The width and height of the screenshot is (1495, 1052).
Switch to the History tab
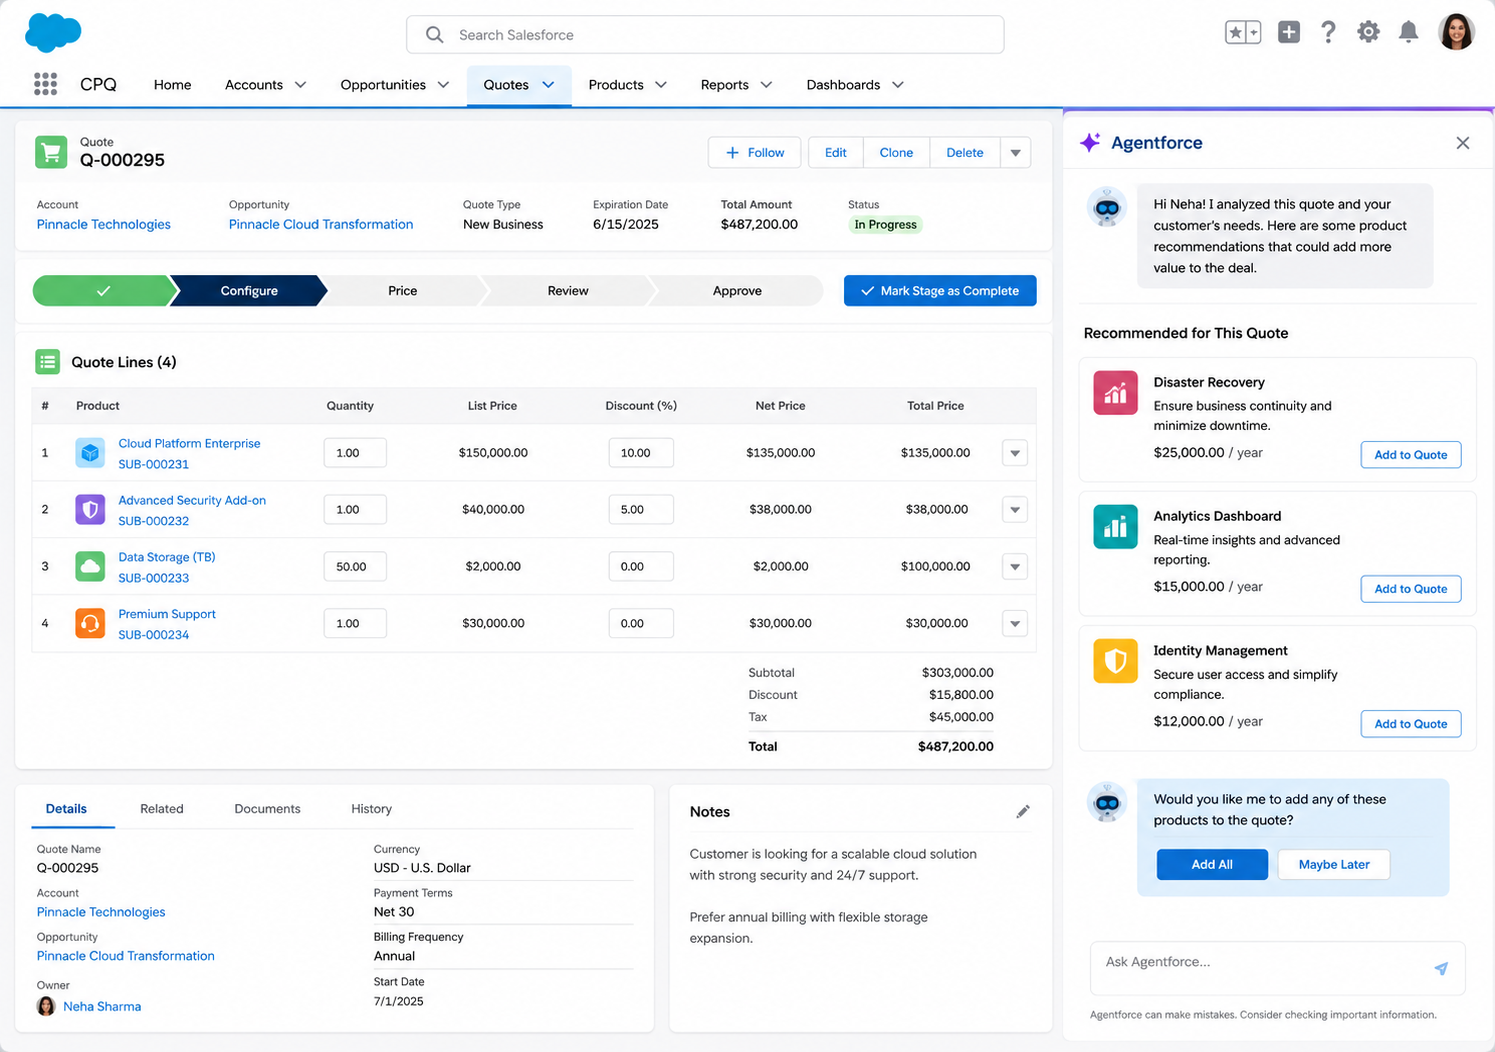click(x=371, y=809)
